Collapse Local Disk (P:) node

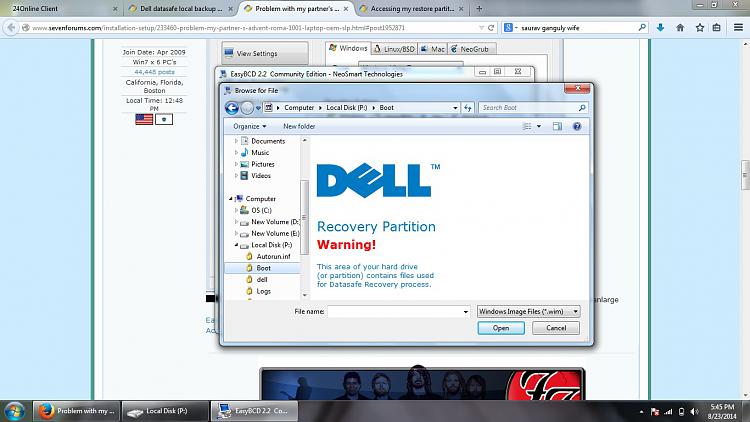pos(236,244)
